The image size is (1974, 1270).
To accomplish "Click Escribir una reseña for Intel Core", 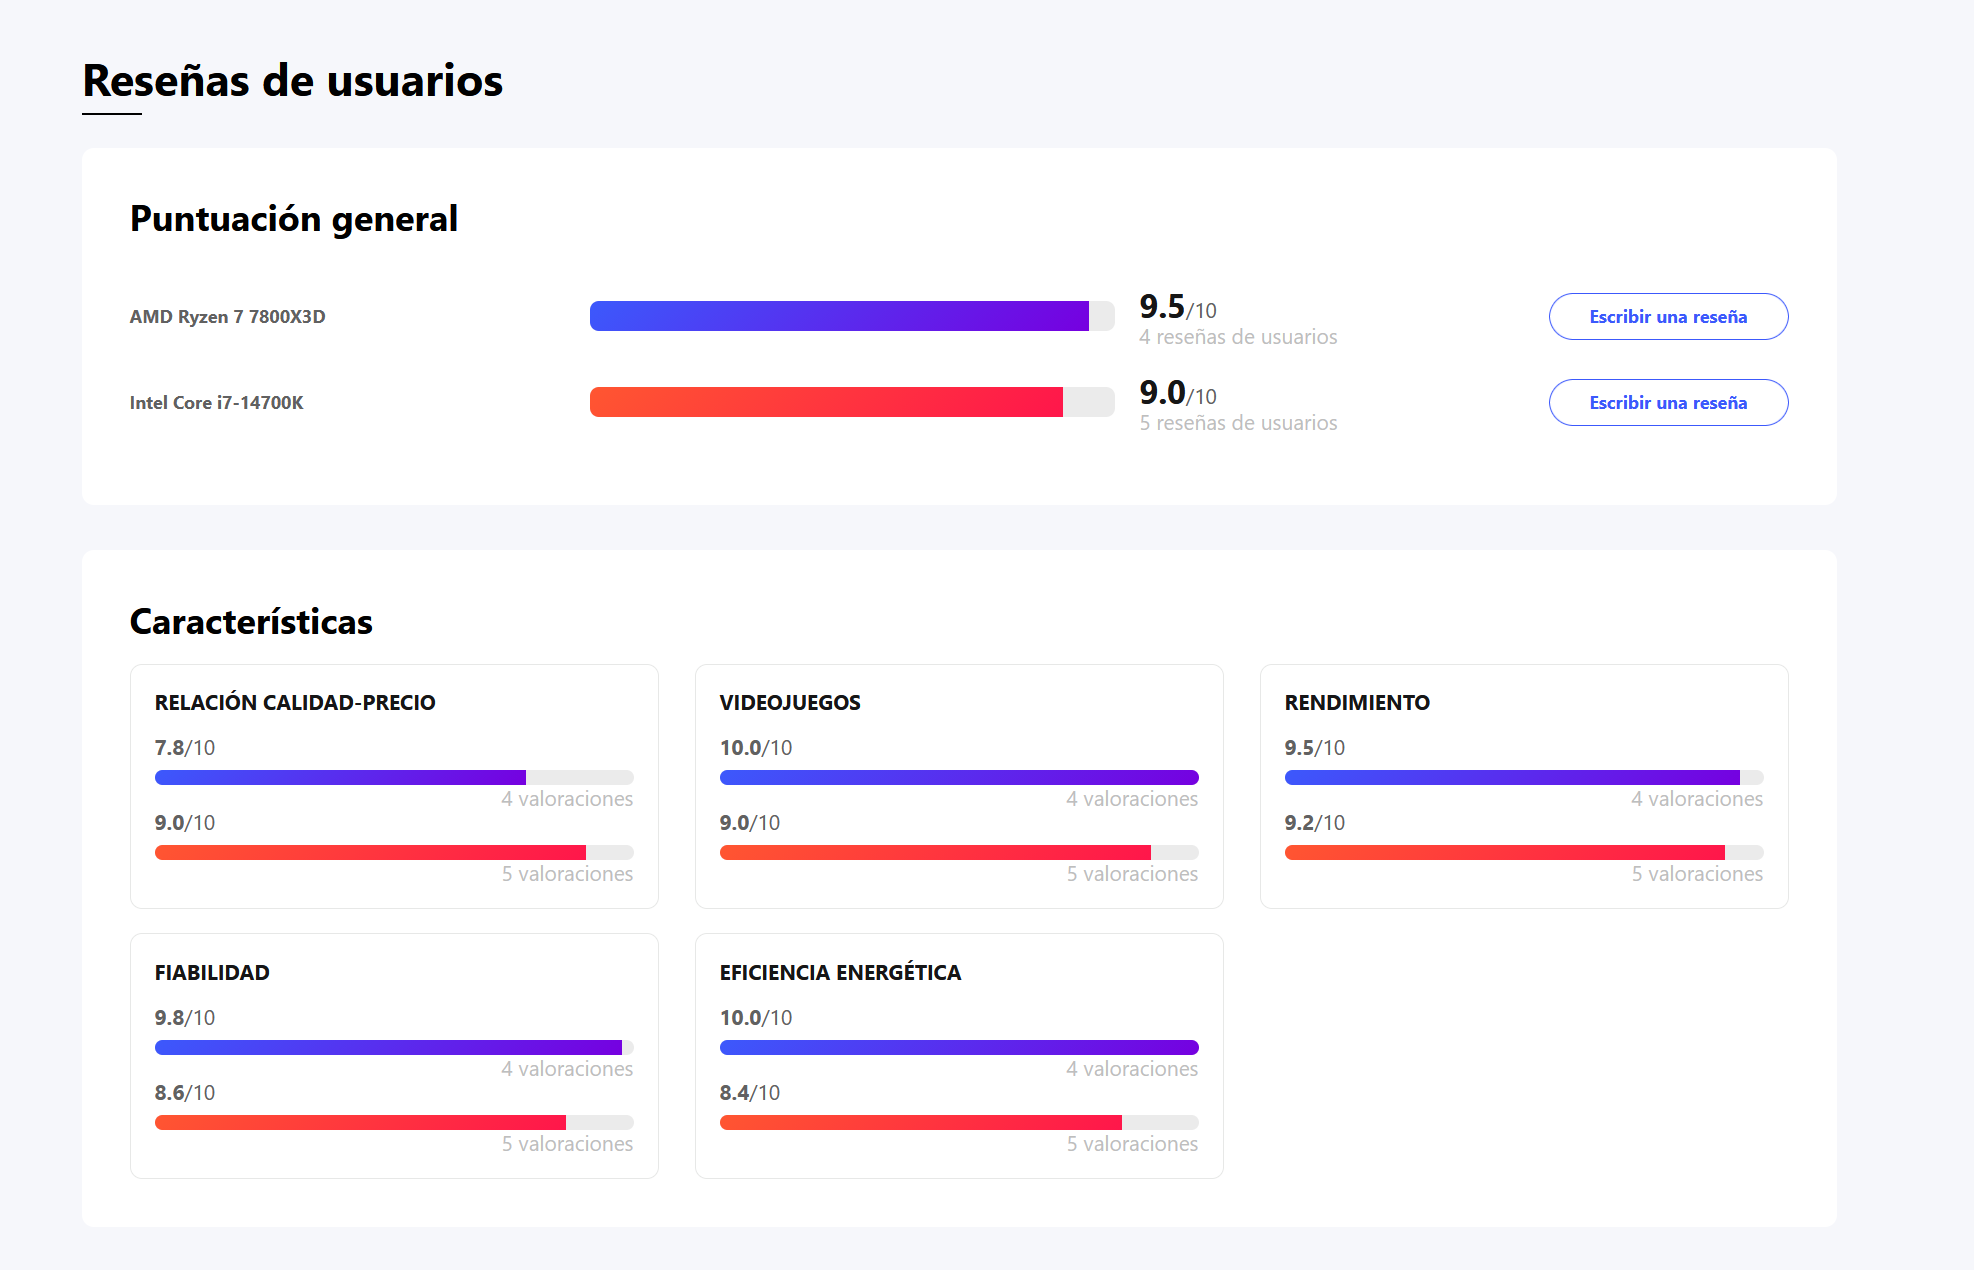I will 1668,403.
